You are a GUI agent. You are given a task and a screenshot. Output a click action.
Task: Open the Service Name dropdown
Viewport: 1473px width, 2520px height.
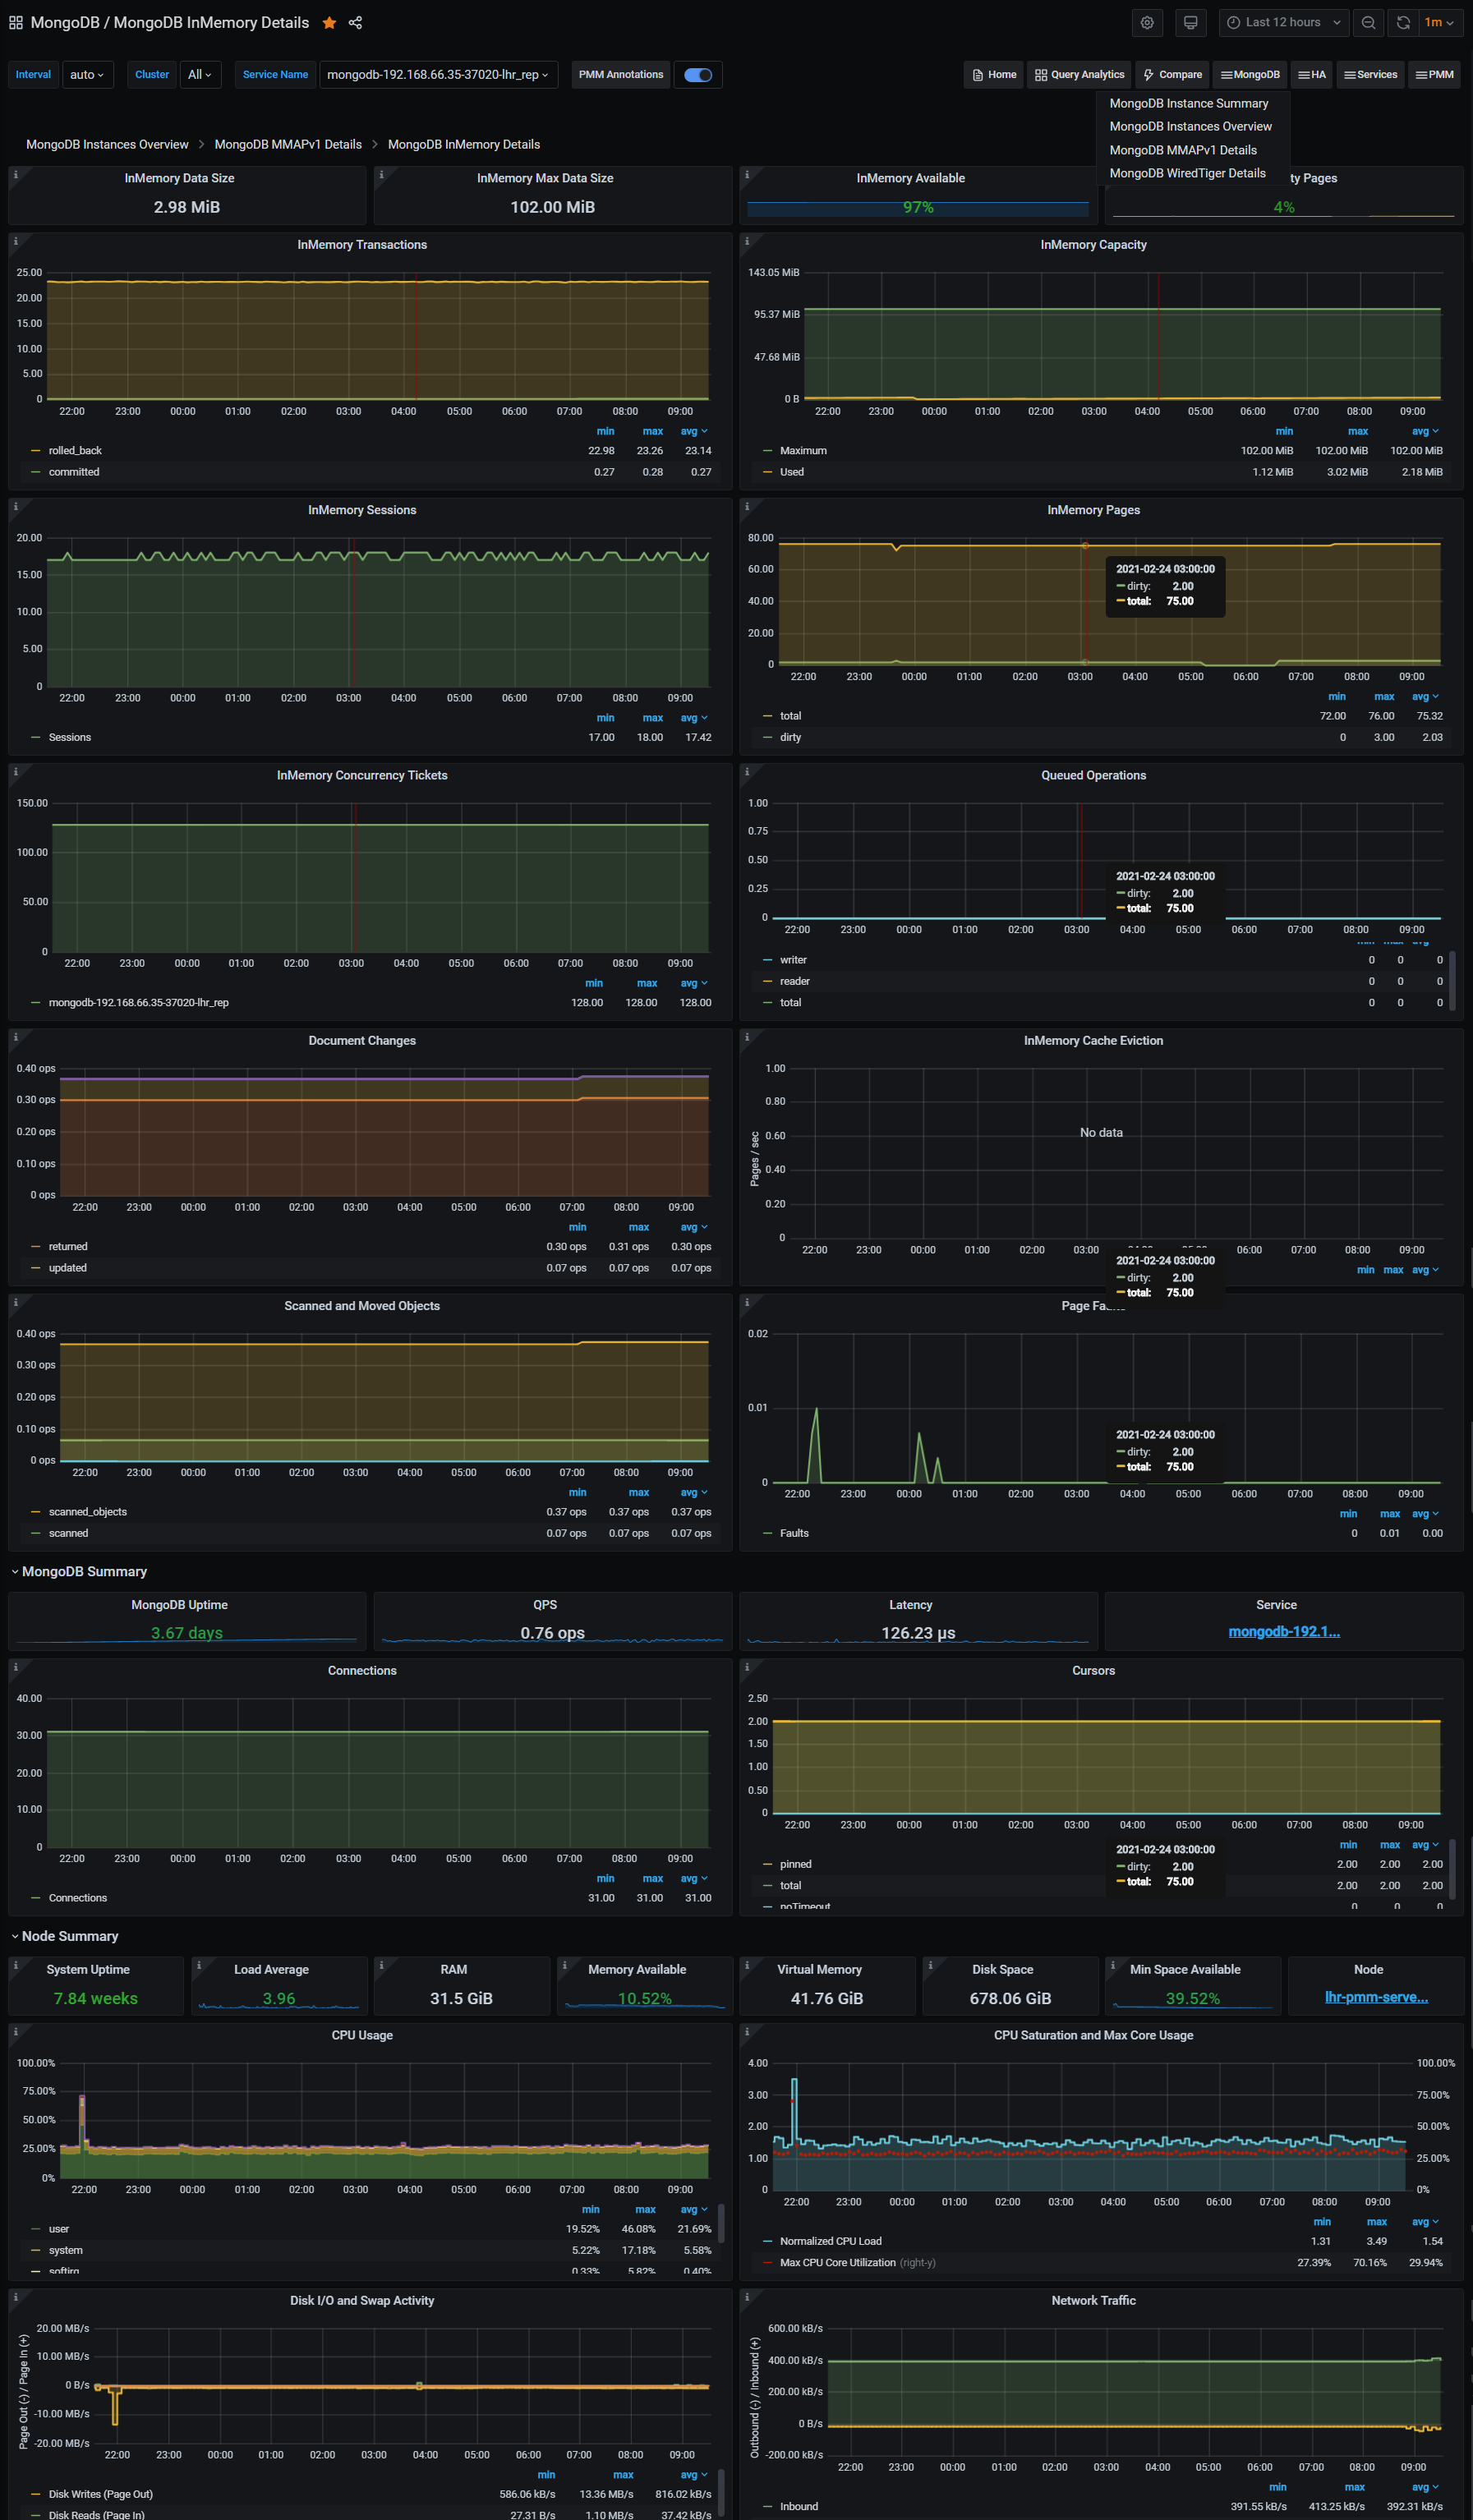tap(437, 75)
